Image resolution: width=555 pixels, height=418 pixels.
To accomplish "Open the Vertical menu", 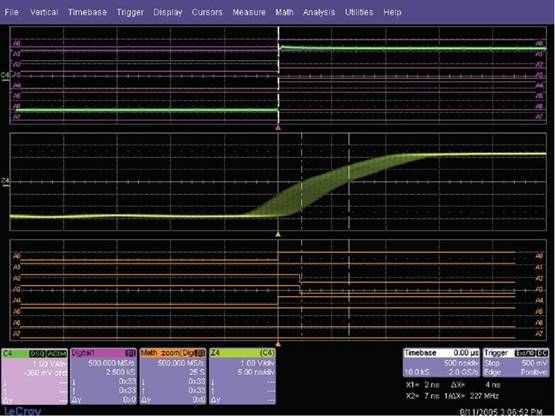I will coord(44,12).
